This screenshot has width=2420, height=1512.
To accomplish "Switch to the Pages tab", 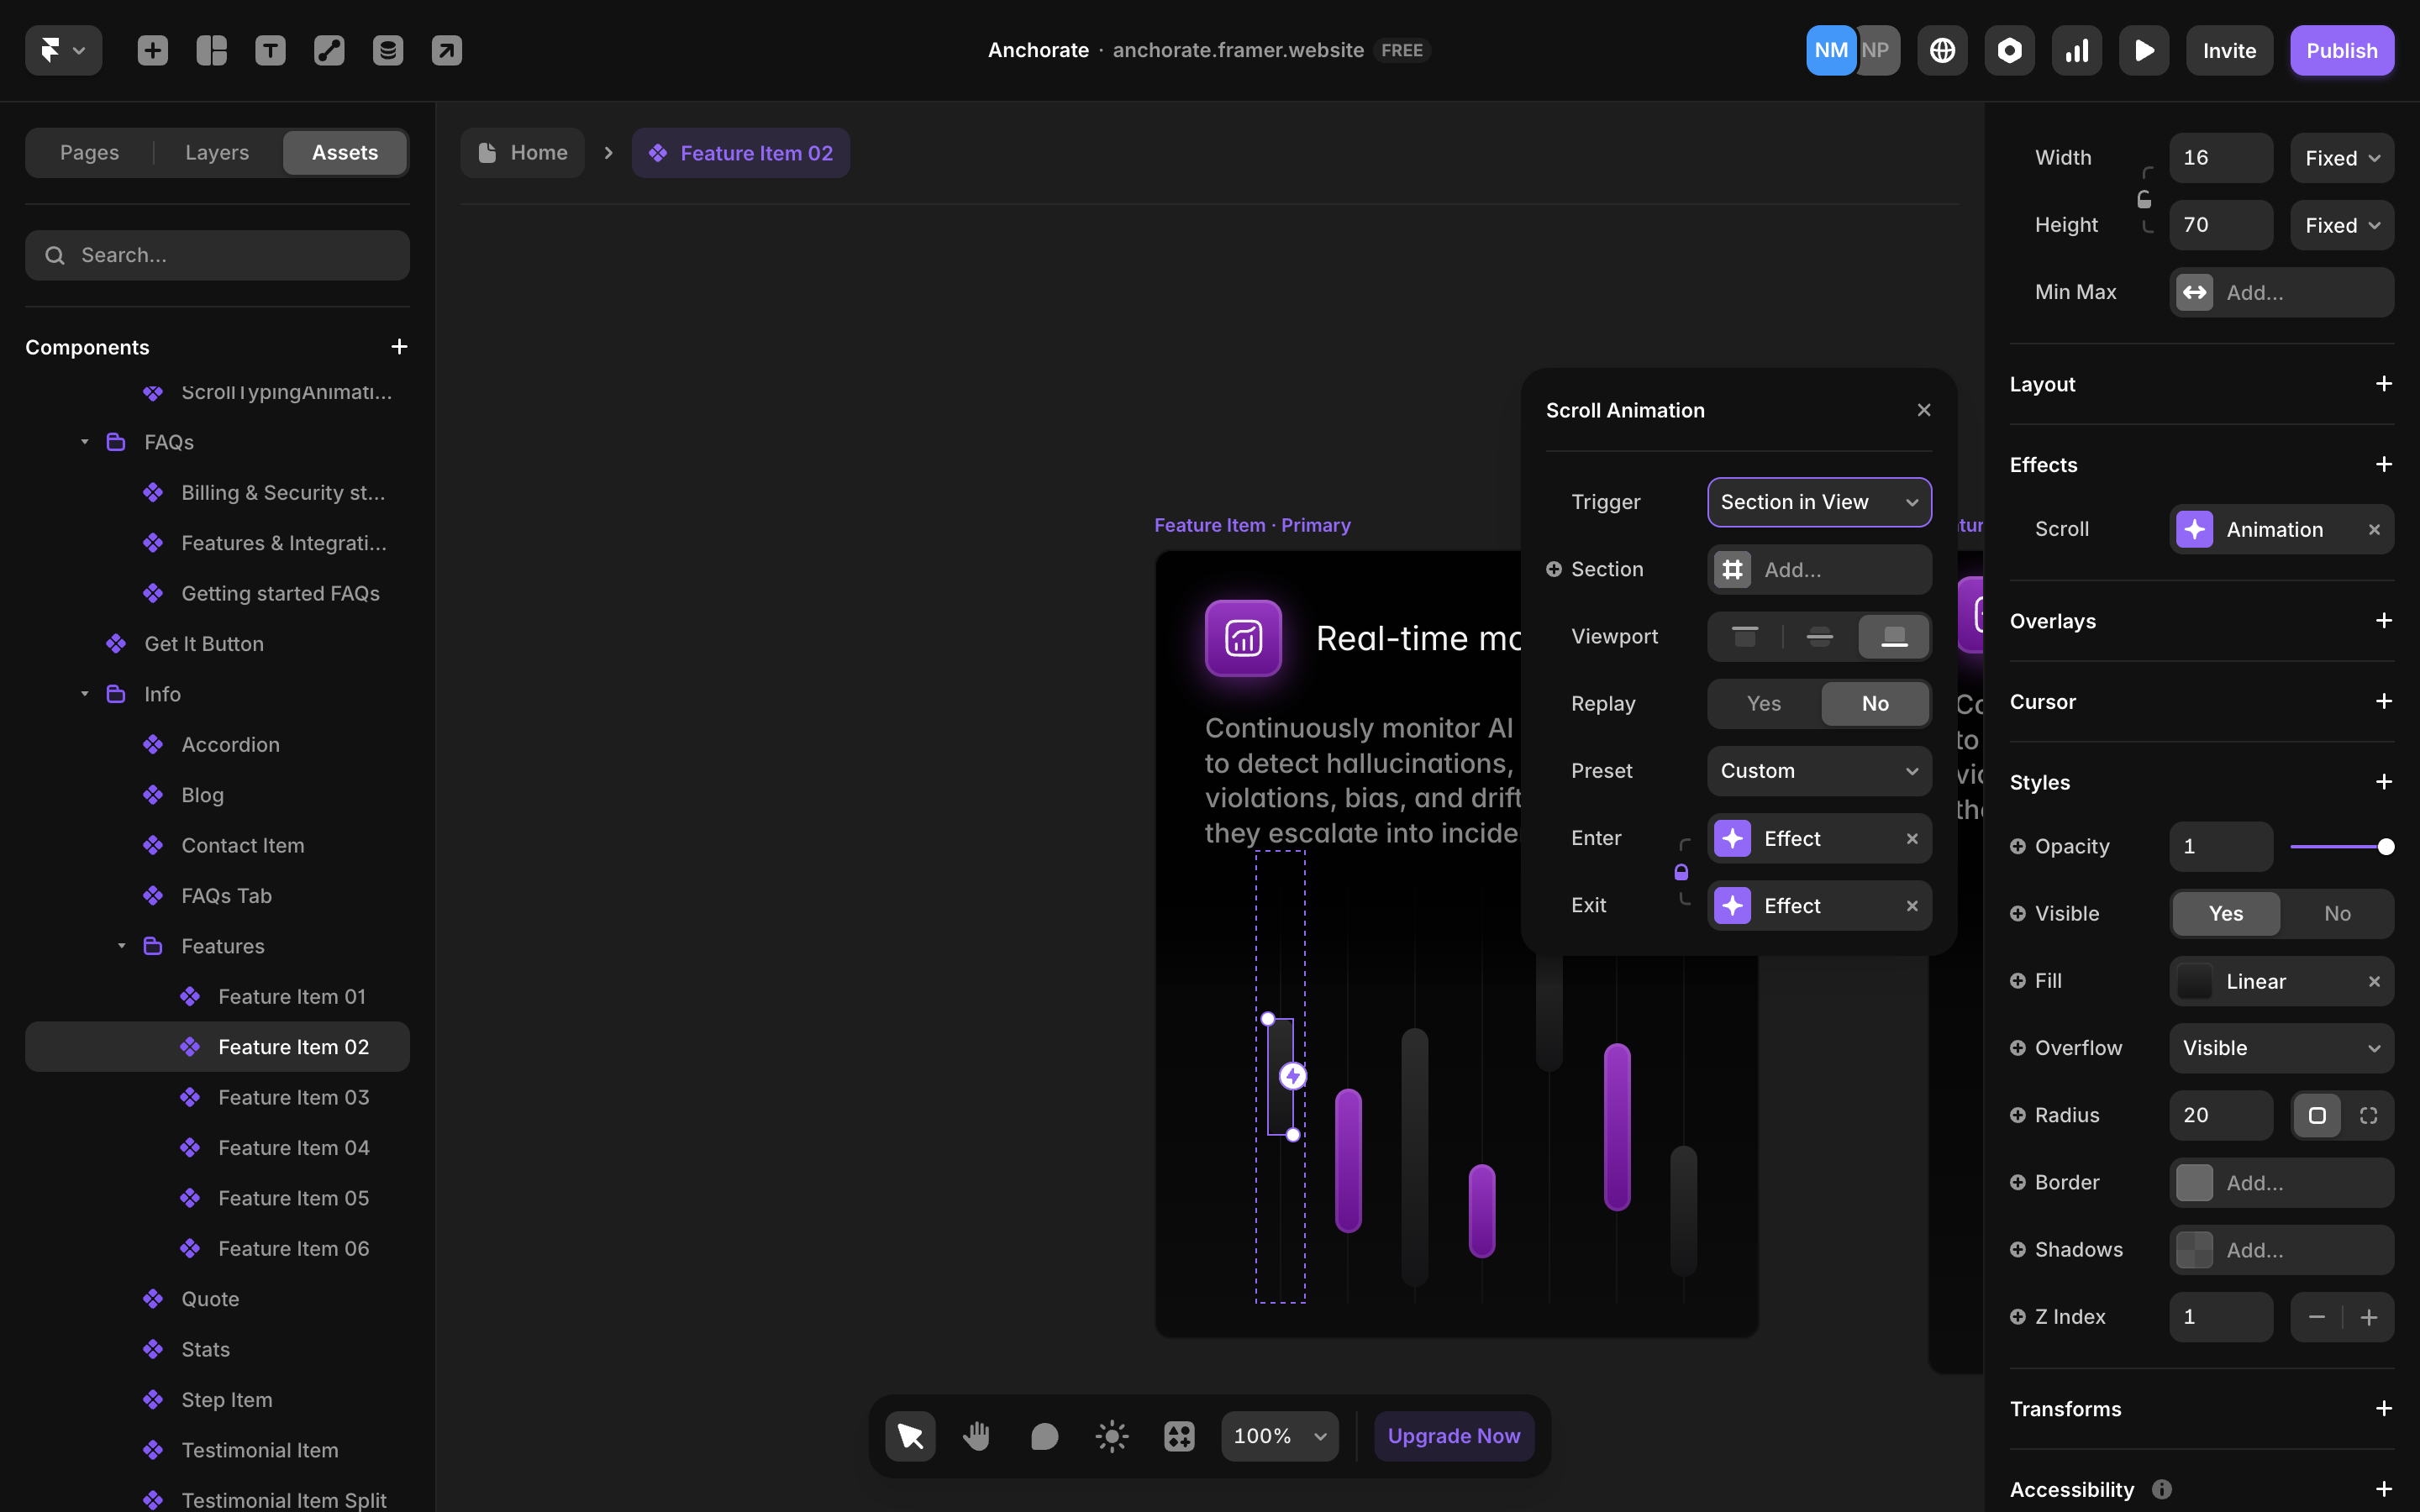I will click(89, 153).
